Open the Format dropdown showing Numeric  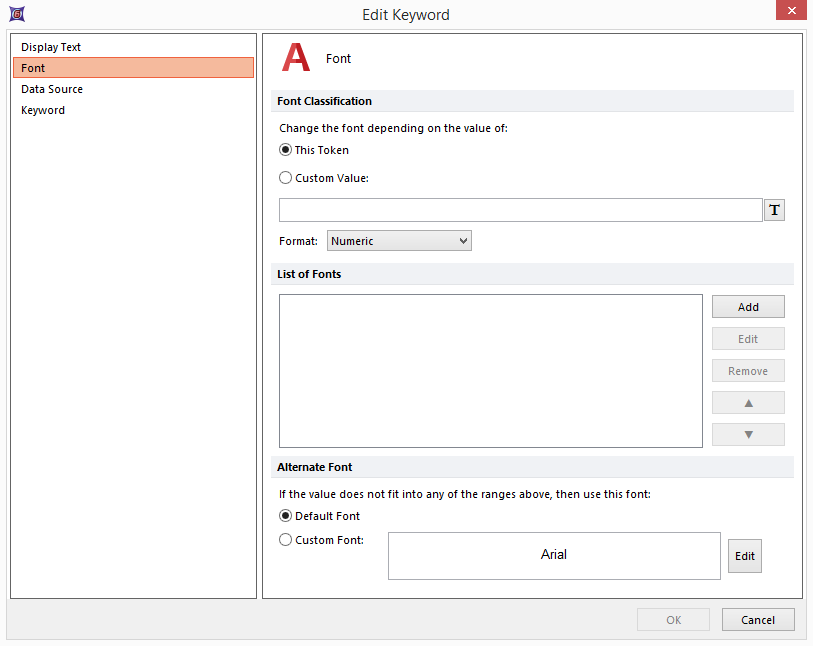pos(399,241)
